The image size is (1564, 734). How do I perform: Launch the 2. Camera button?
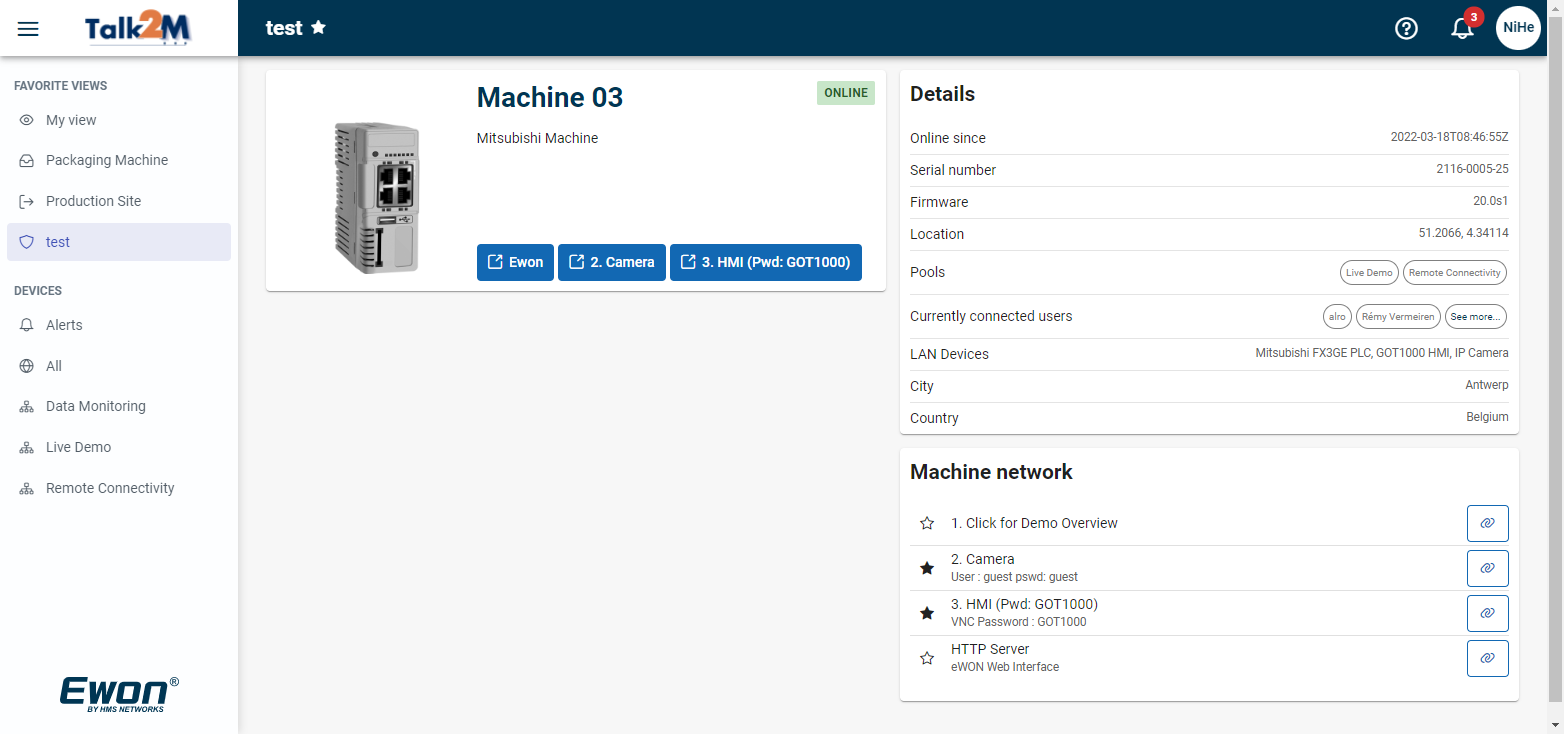(x=612, y=262)
